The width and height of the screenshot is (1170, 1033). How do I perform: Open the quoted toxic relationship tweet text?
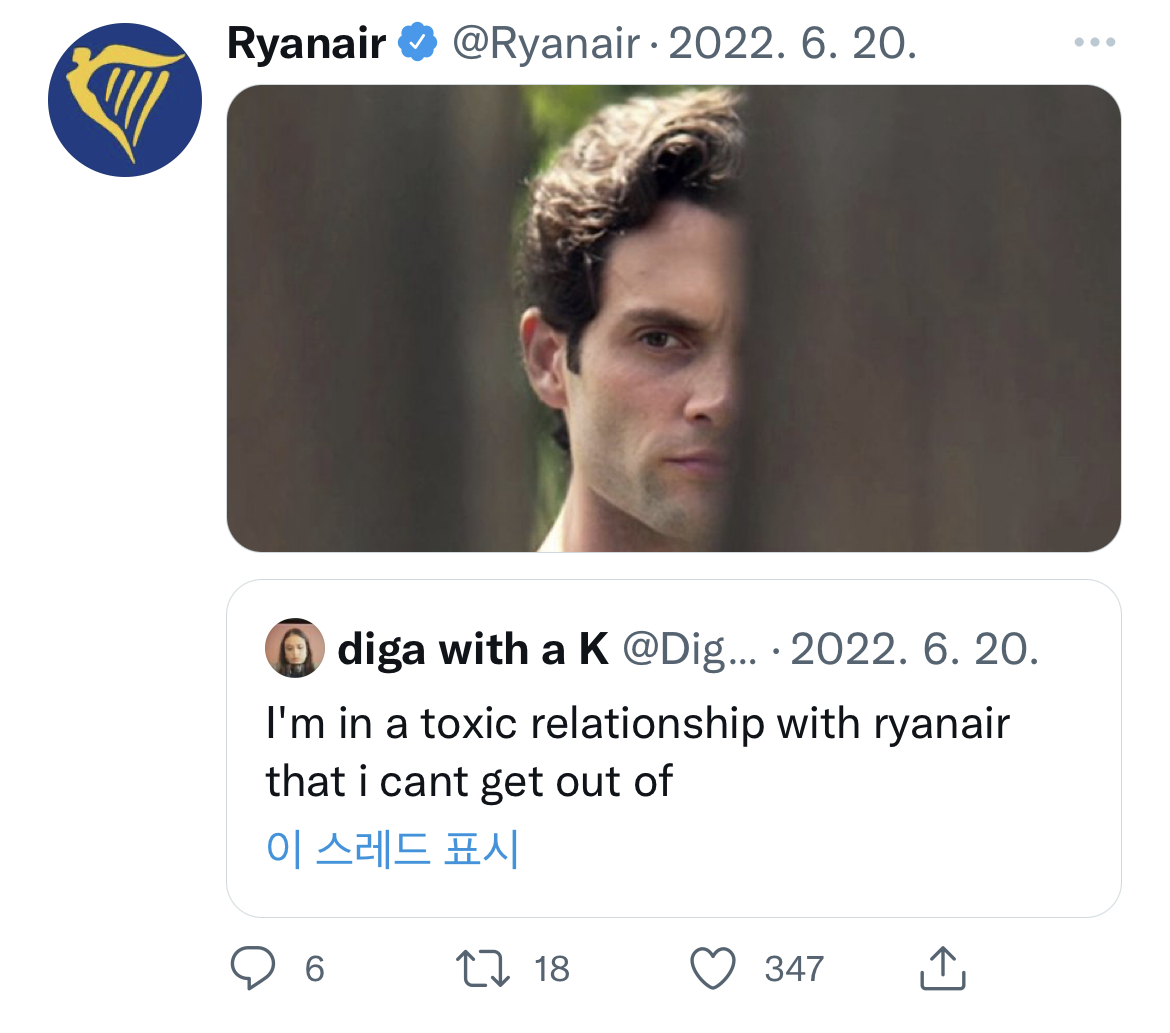[x=638, y=752]
